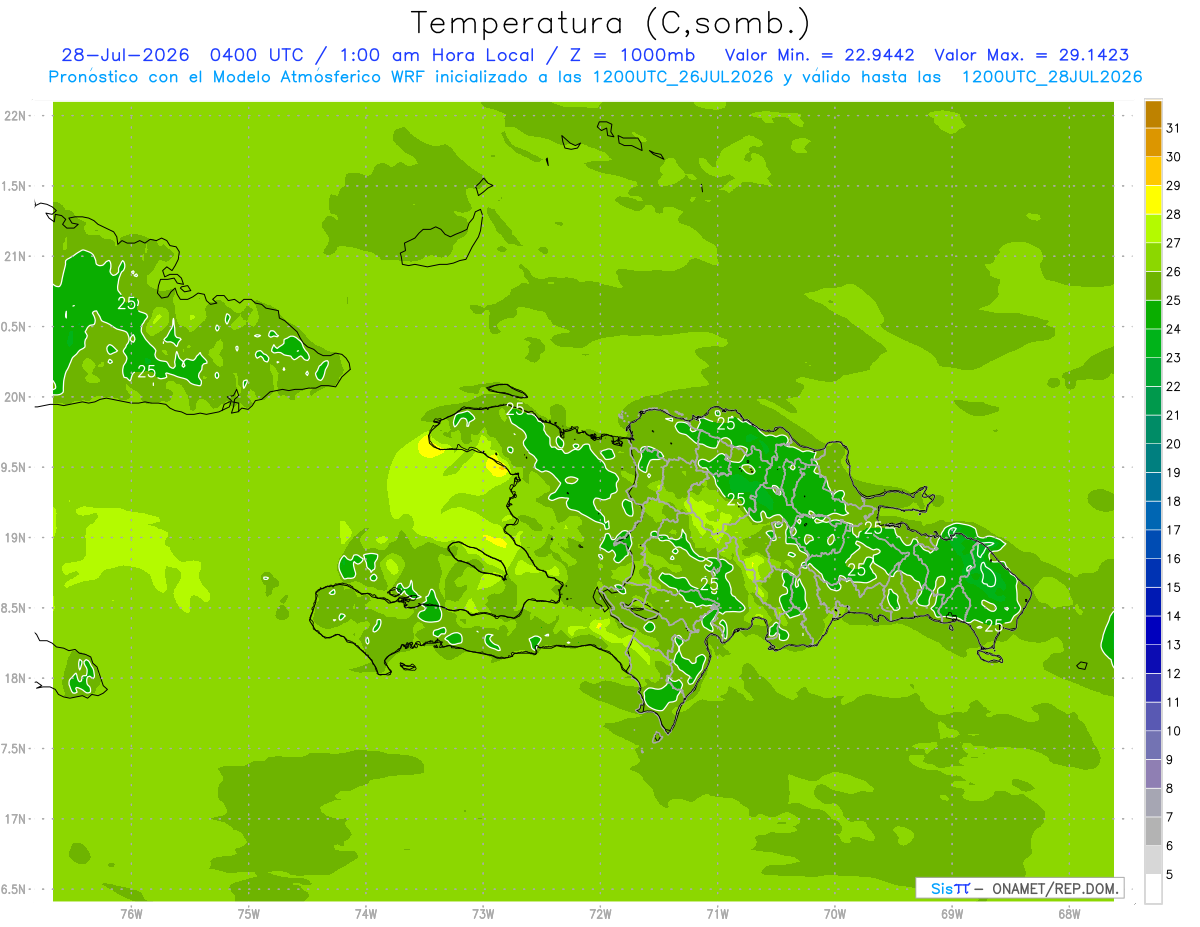Click the yellow warm spot near 73.5W
This screenshot has width=1200, height=927.
pyautogui.click(x=430, y=450)
